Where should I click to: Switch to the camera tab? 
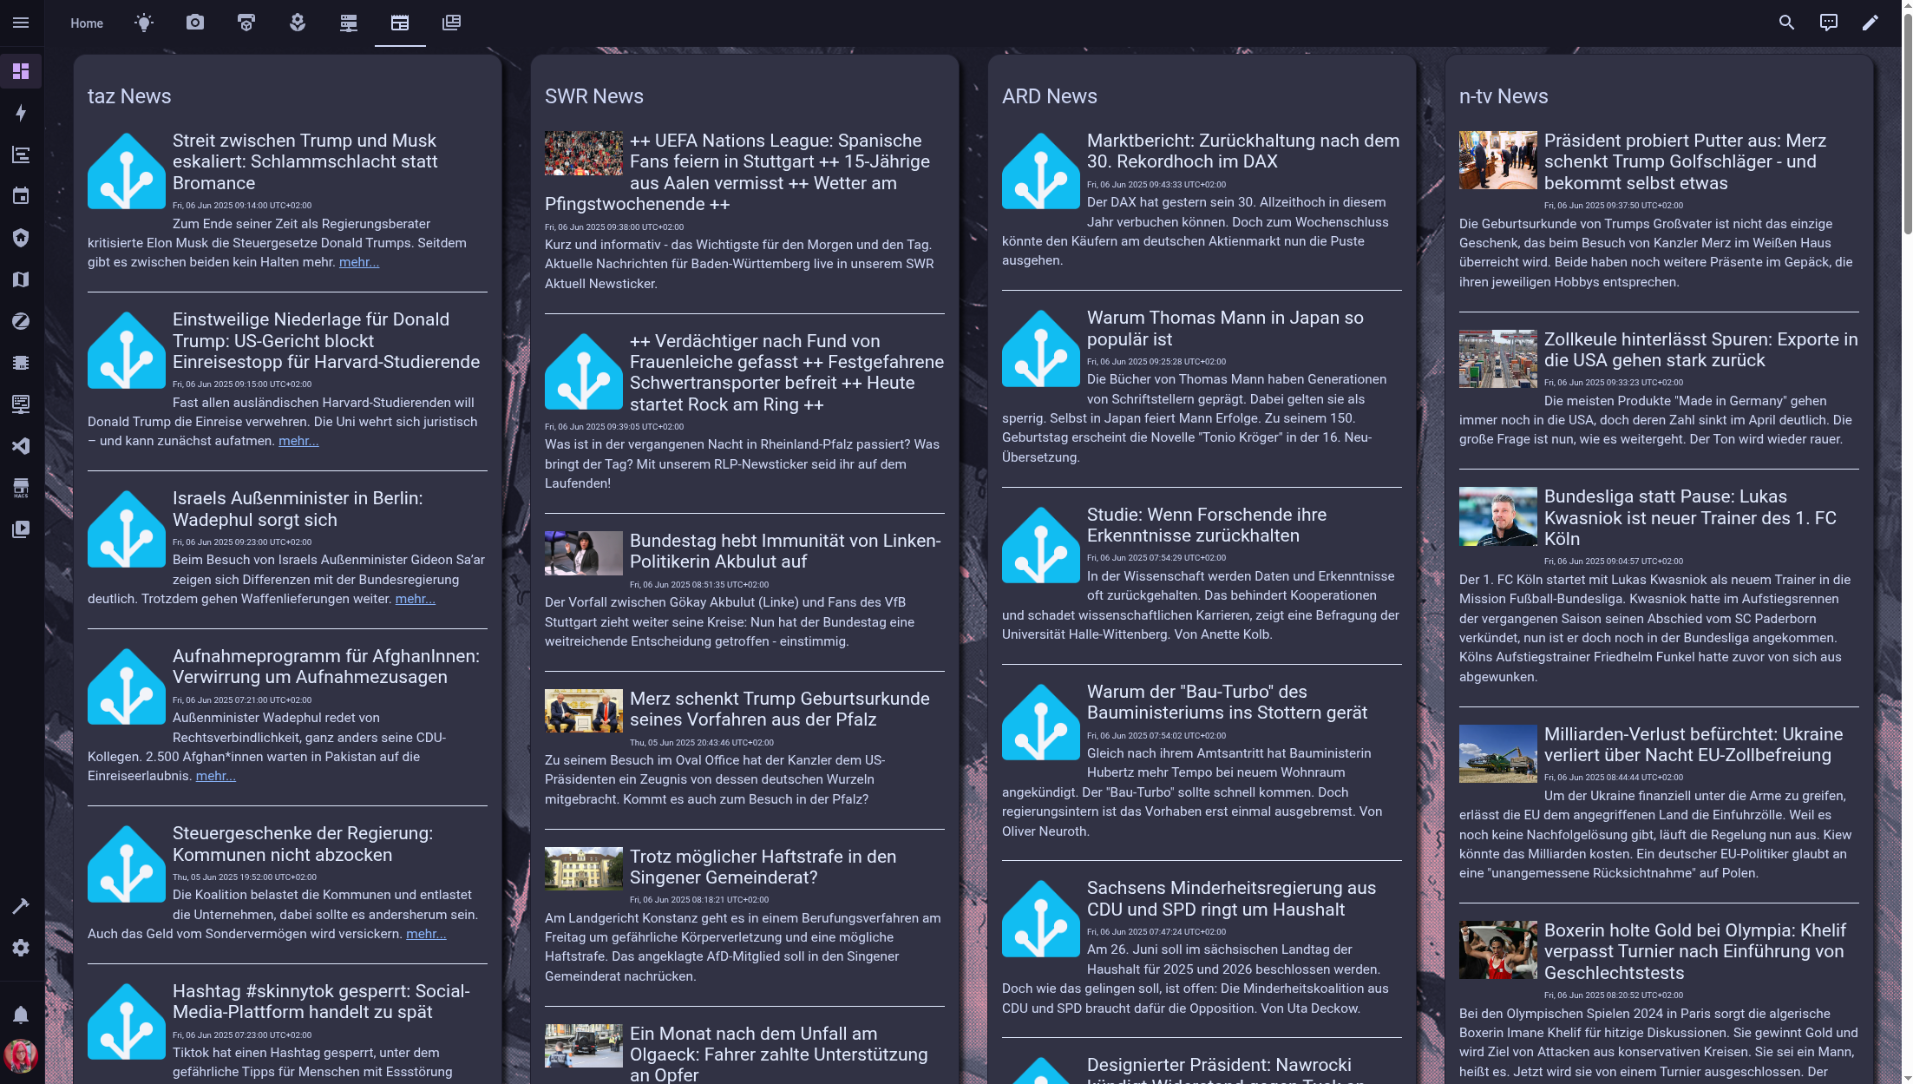point(195,23)
